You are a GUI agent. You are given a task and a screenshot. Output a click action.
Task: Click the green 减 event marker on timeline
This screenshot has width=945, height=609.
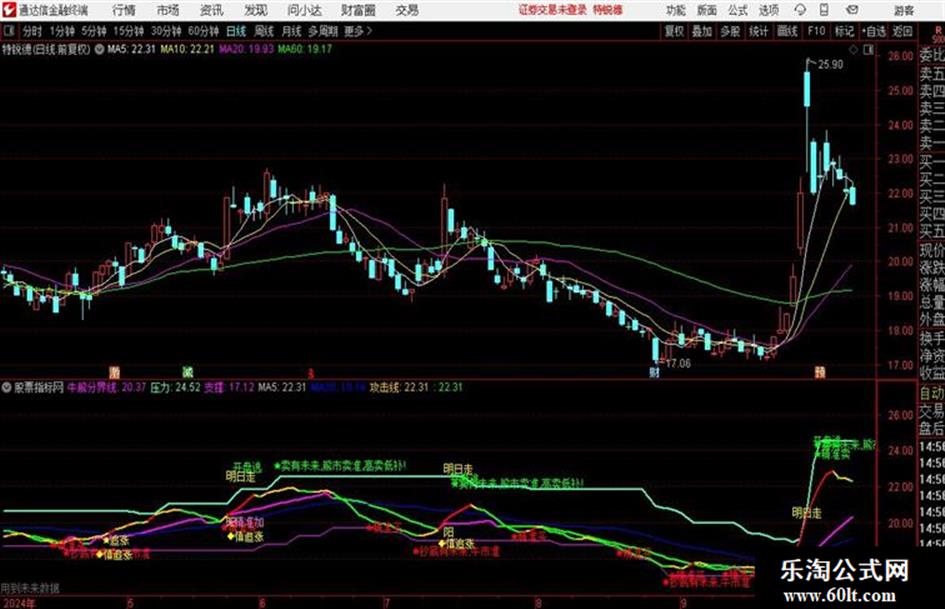pos(187,371)
